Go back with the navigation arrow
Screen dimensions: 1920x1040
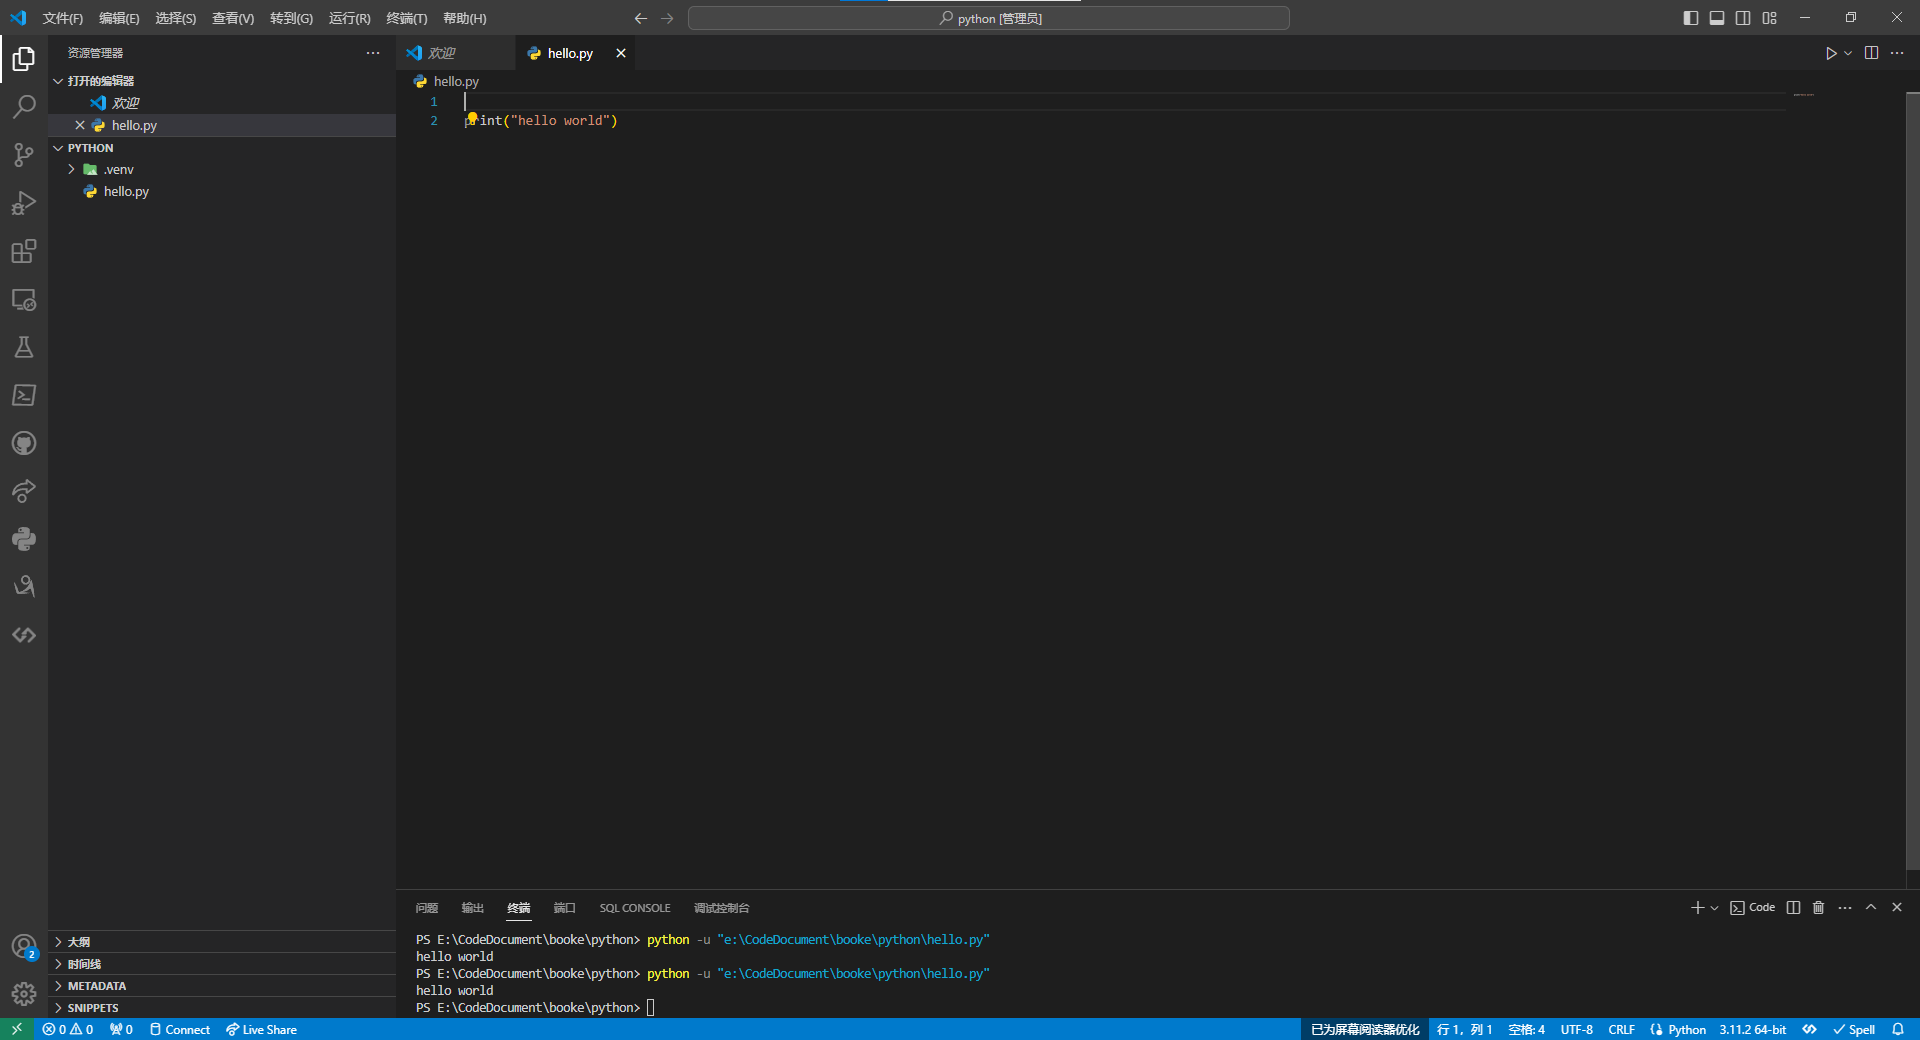[641, 18]
